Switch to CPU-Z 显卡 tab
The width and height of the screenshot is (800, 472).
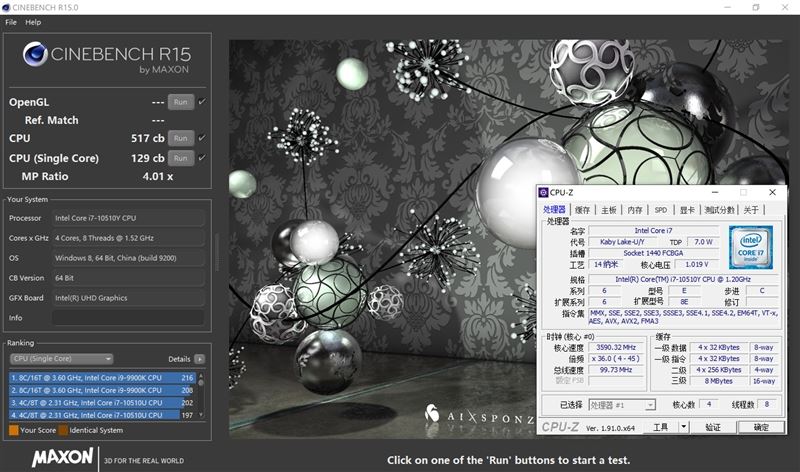pos(687,210)
